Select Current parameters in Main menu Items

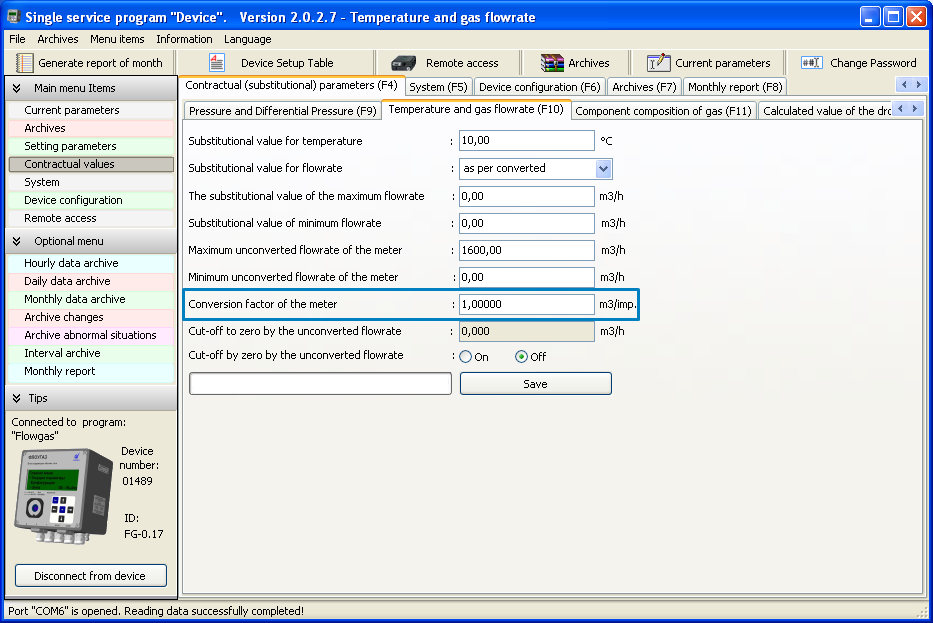pyautogui.click(x=91, y=110)
